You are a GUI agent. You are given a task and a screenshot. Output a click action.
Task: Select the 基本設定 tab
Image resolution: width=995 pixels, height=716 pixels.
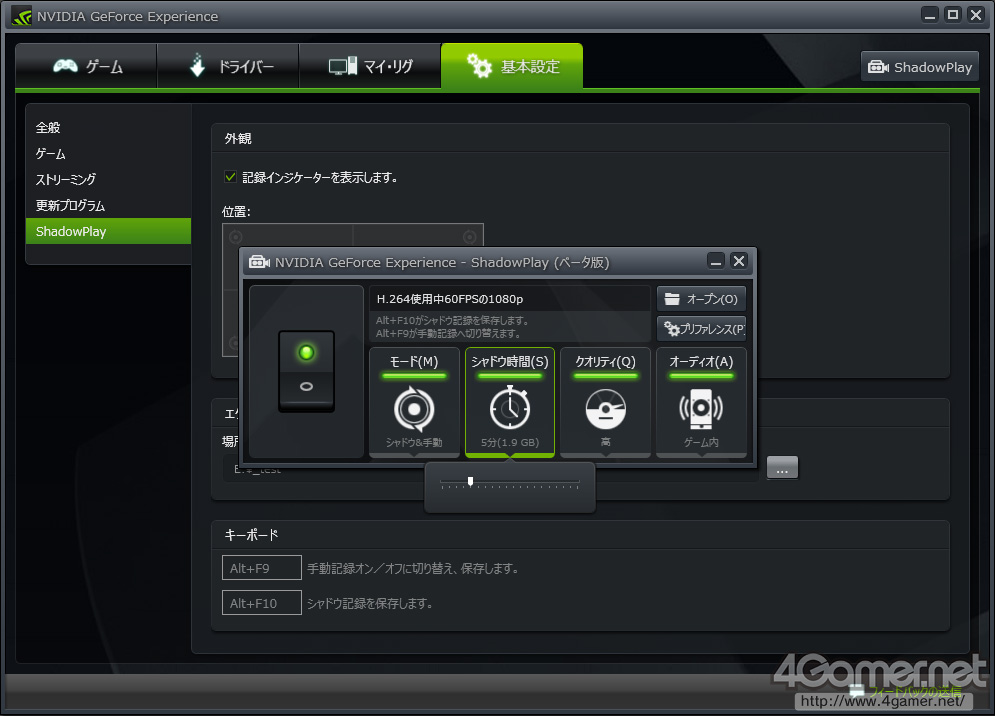coord(512,66)
